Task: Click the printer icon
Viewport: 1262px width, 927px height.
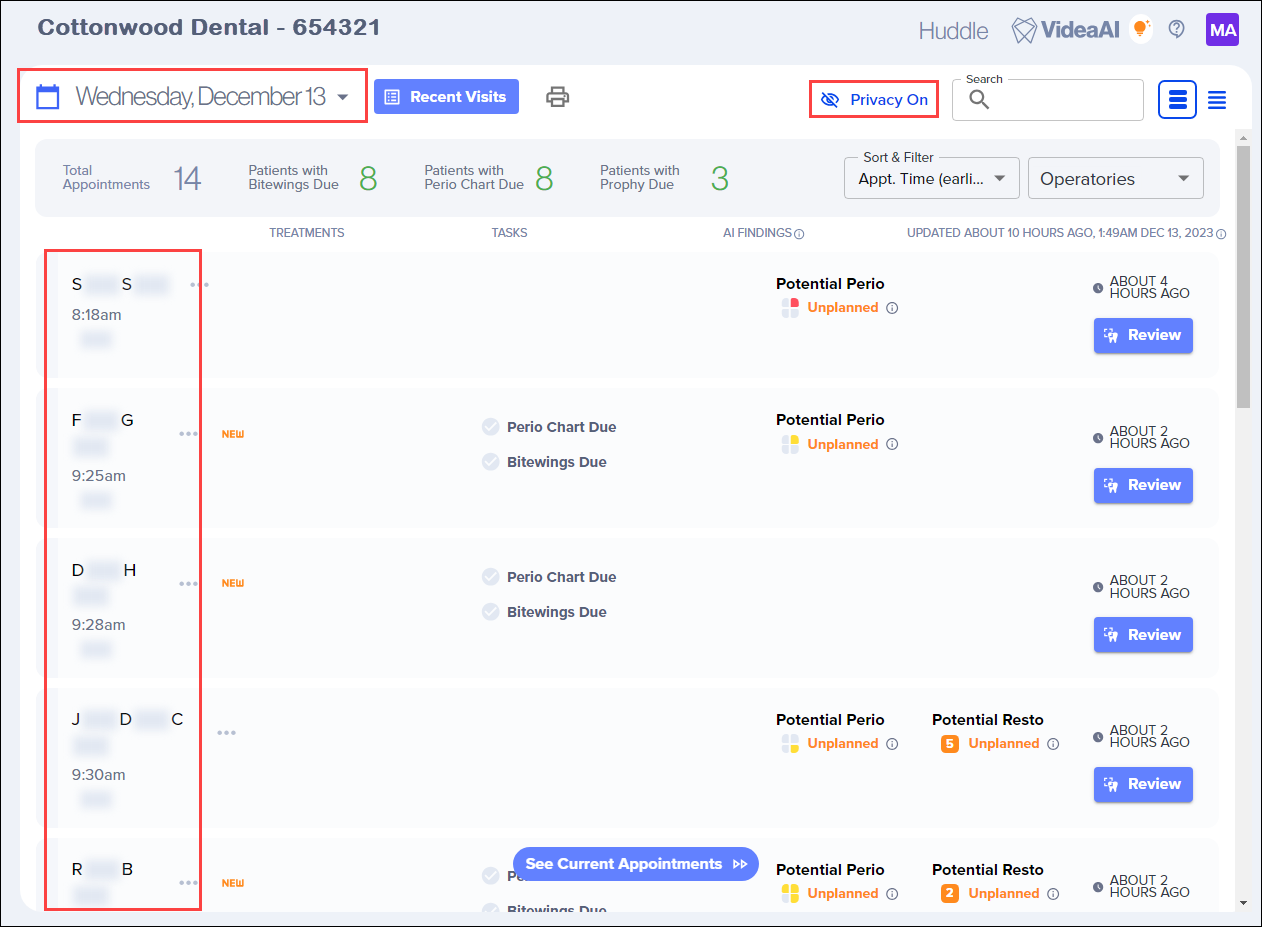Action: pos(557,97)
